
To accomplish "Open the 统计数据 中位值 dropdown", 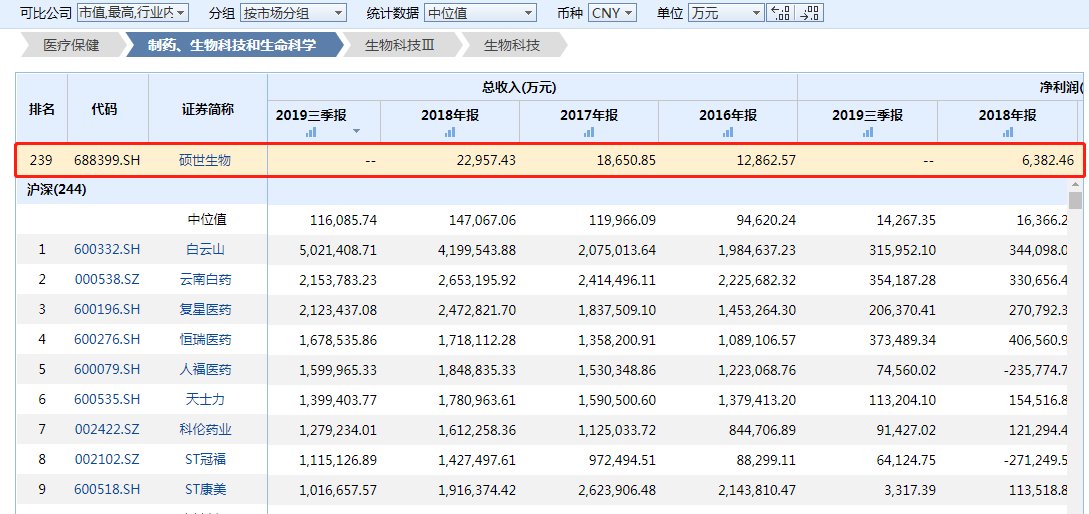I will pyautogui.click(x=480, y=13).
